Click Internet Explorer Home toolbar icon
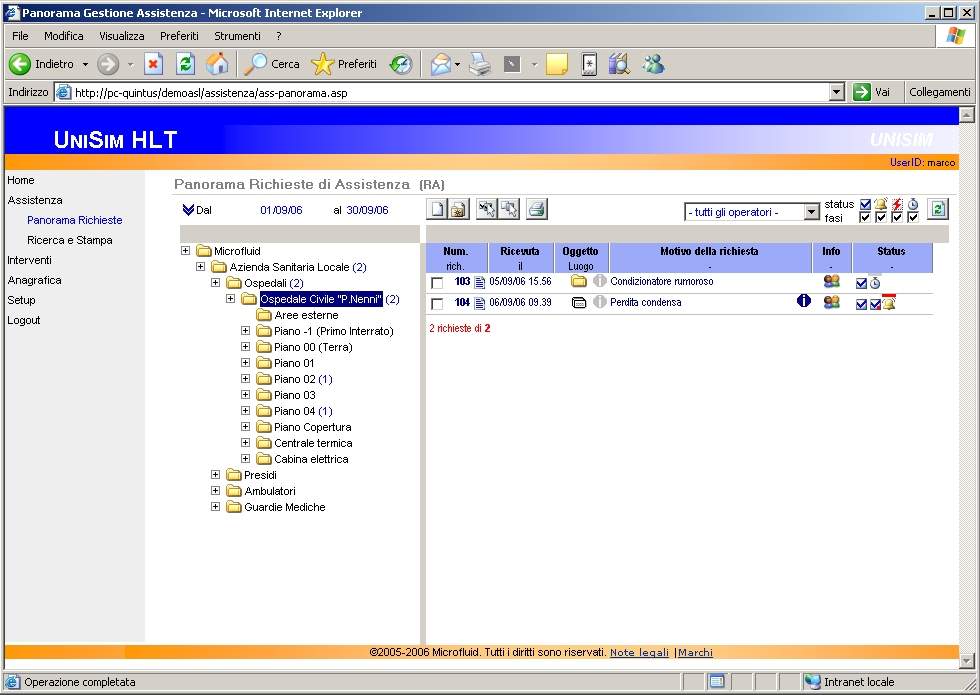Viewport: 980px width, 695px height. click(217, 64)
